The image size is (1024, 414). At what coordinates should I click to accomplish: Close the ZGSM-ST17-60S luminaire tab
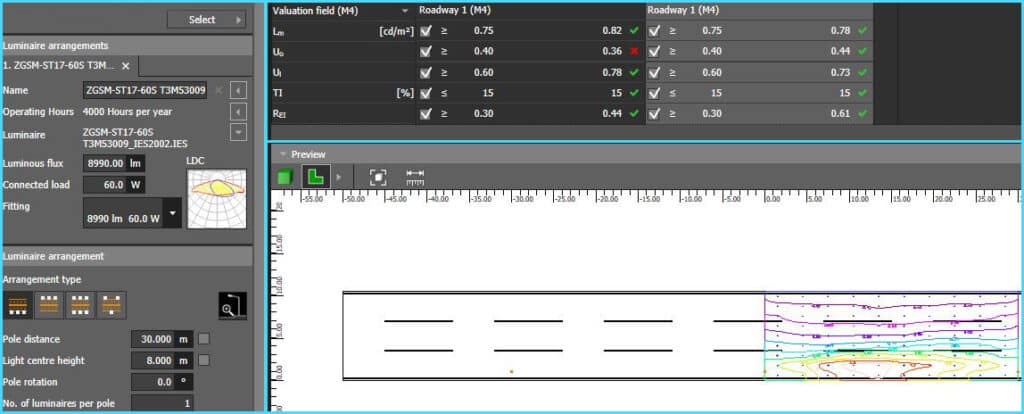tap(126, 65)
